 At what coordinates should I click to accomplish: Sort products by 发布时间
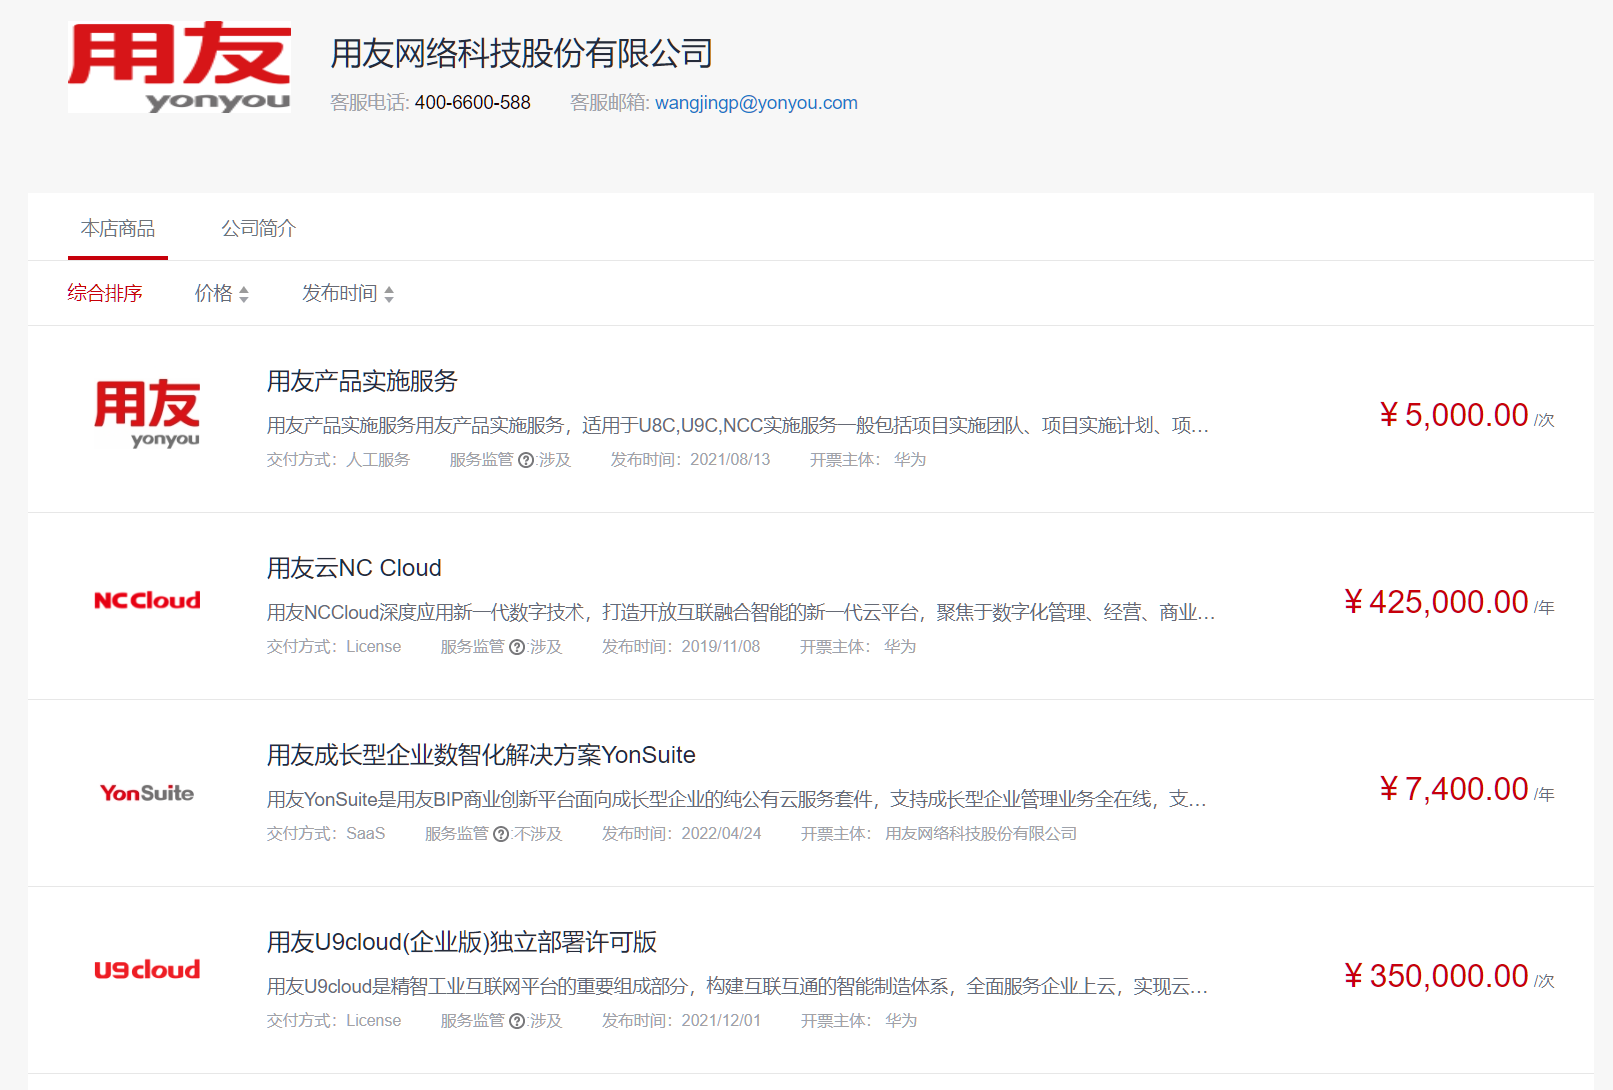click(348, 293)
